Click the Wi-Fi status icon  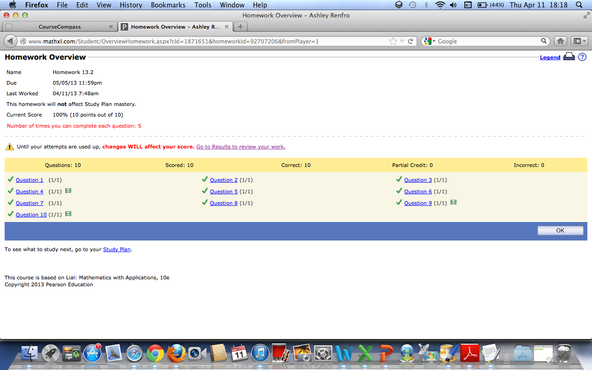pos(440,5)
